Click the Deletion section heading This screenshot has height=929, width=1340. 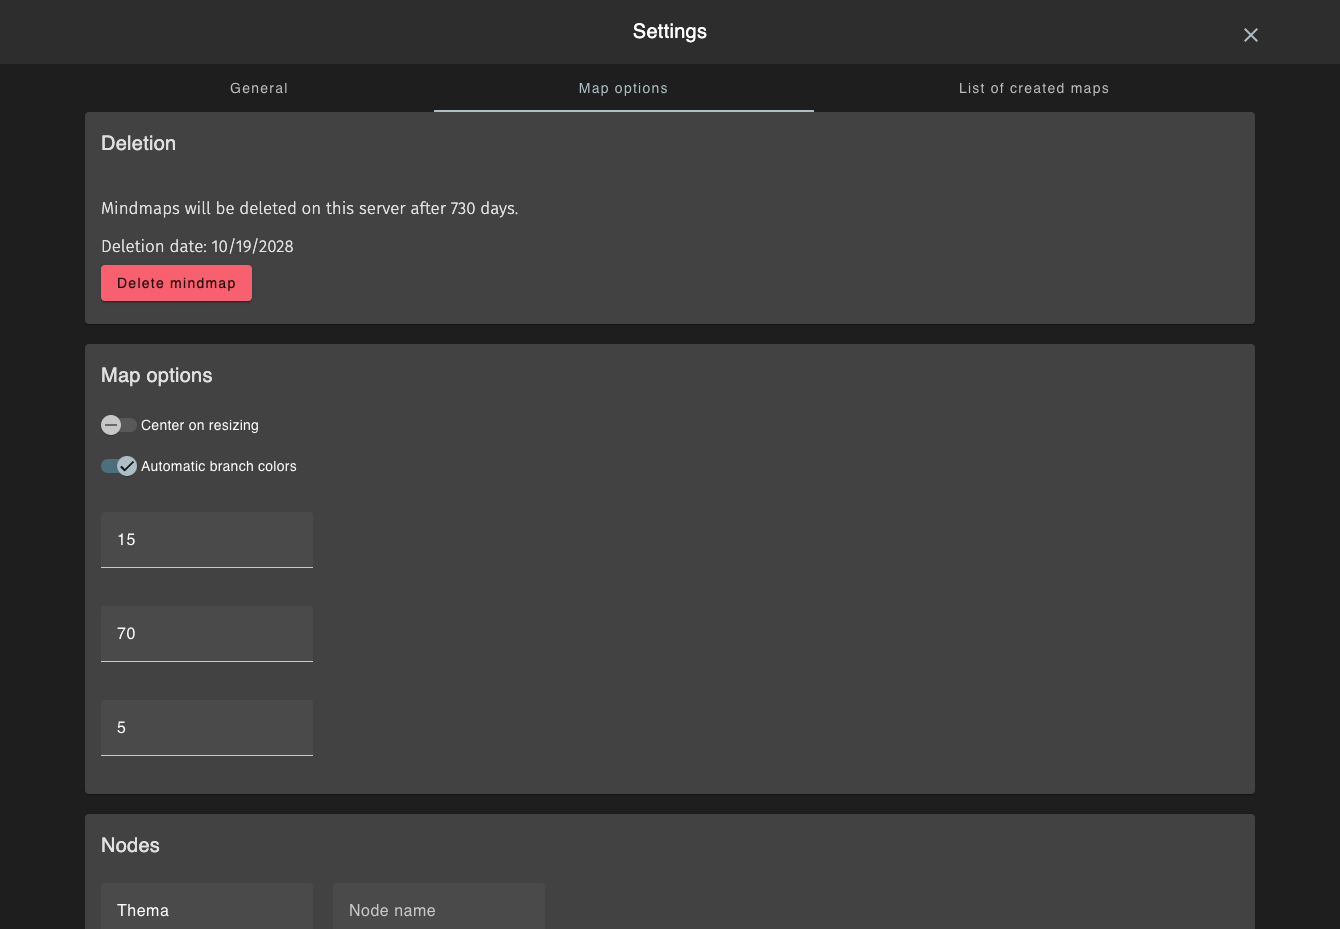coord(138,143)
